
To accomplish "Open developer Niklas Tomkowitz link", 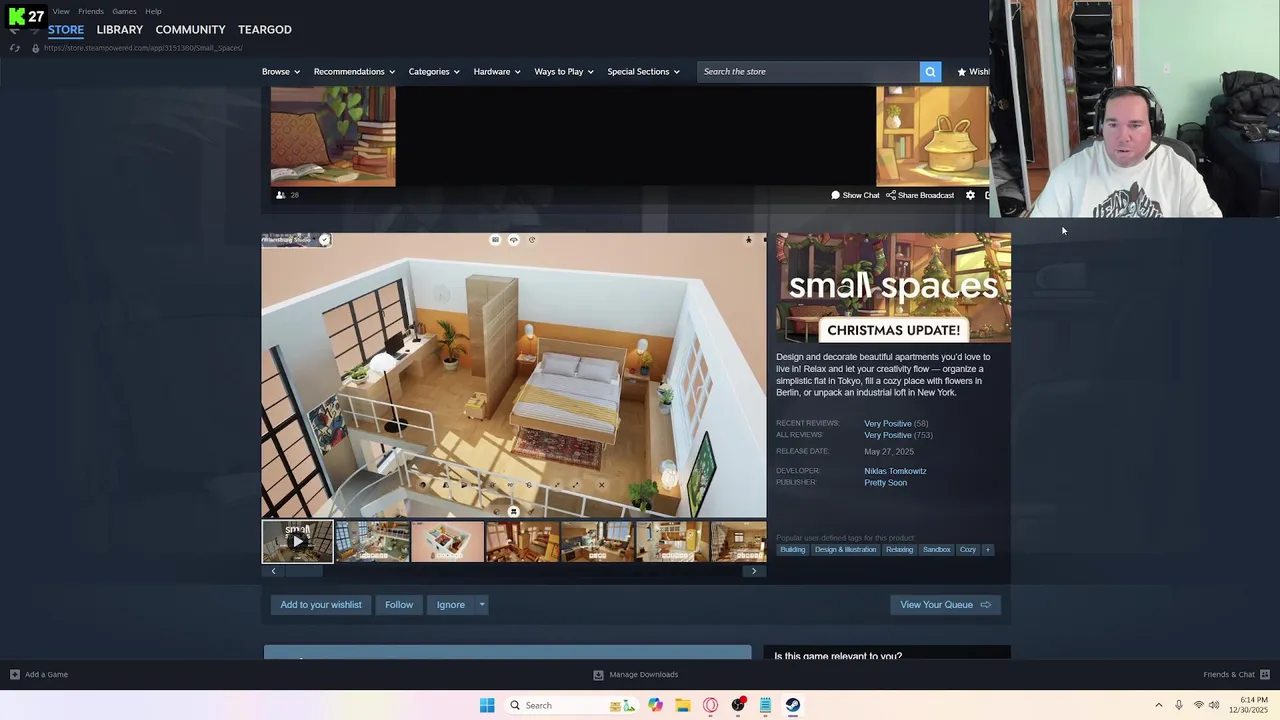I will 895,471.
